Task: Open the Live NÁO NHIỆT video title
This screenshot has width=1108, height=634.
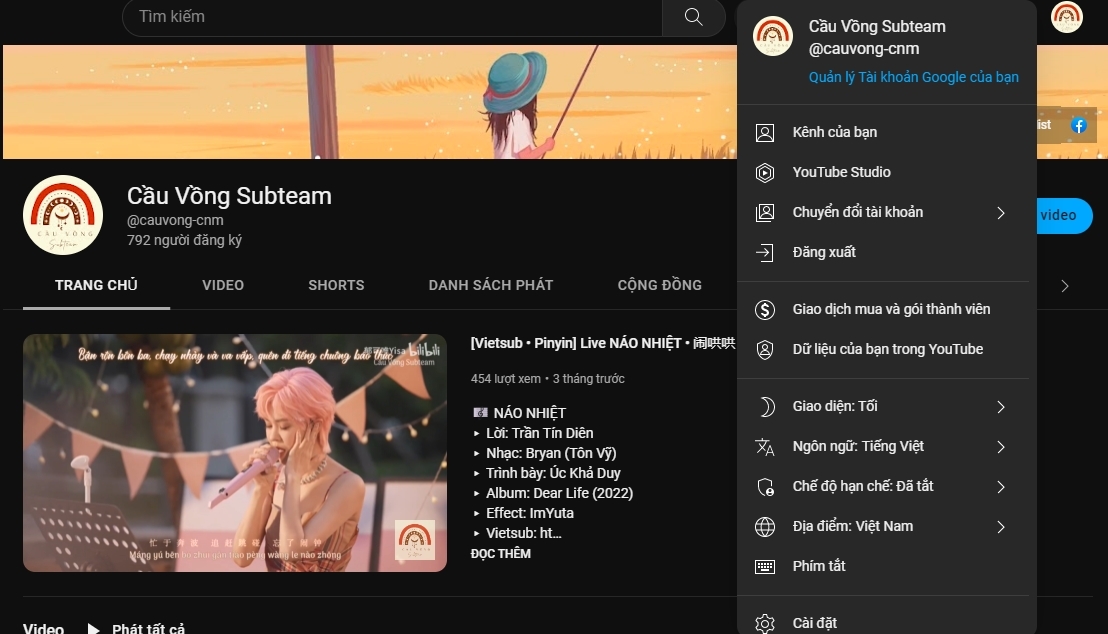Action: click(603, 344)
